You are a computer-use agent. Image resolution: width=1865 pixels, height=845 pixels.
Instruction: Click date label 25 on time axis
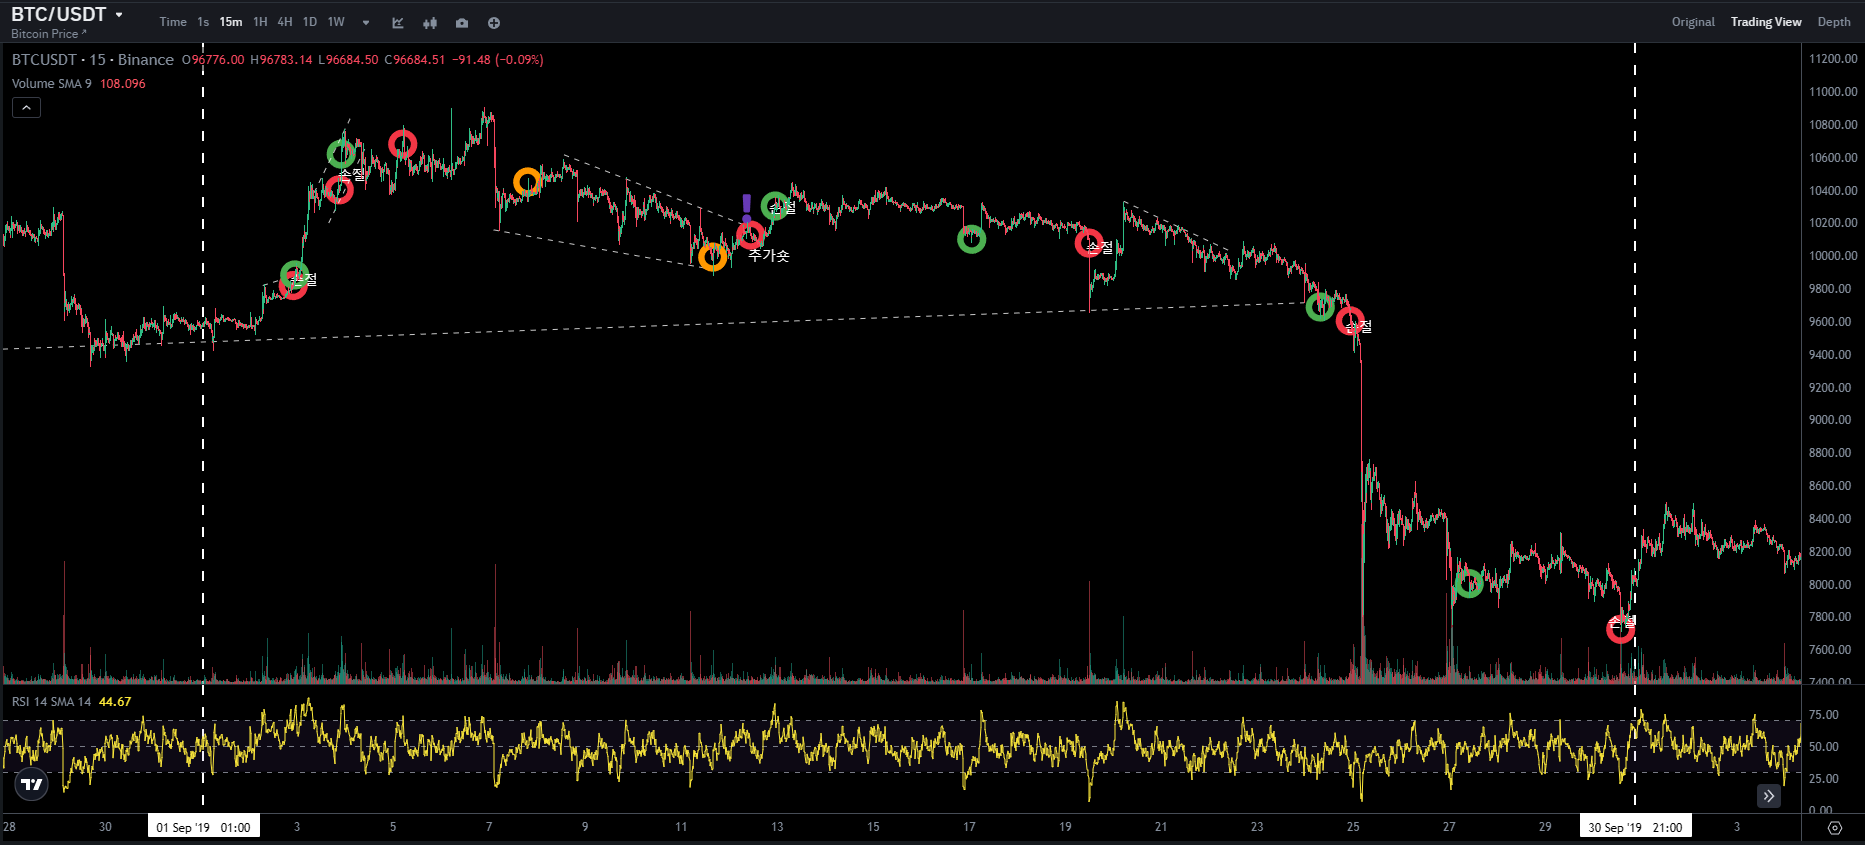pos(1353,827)
